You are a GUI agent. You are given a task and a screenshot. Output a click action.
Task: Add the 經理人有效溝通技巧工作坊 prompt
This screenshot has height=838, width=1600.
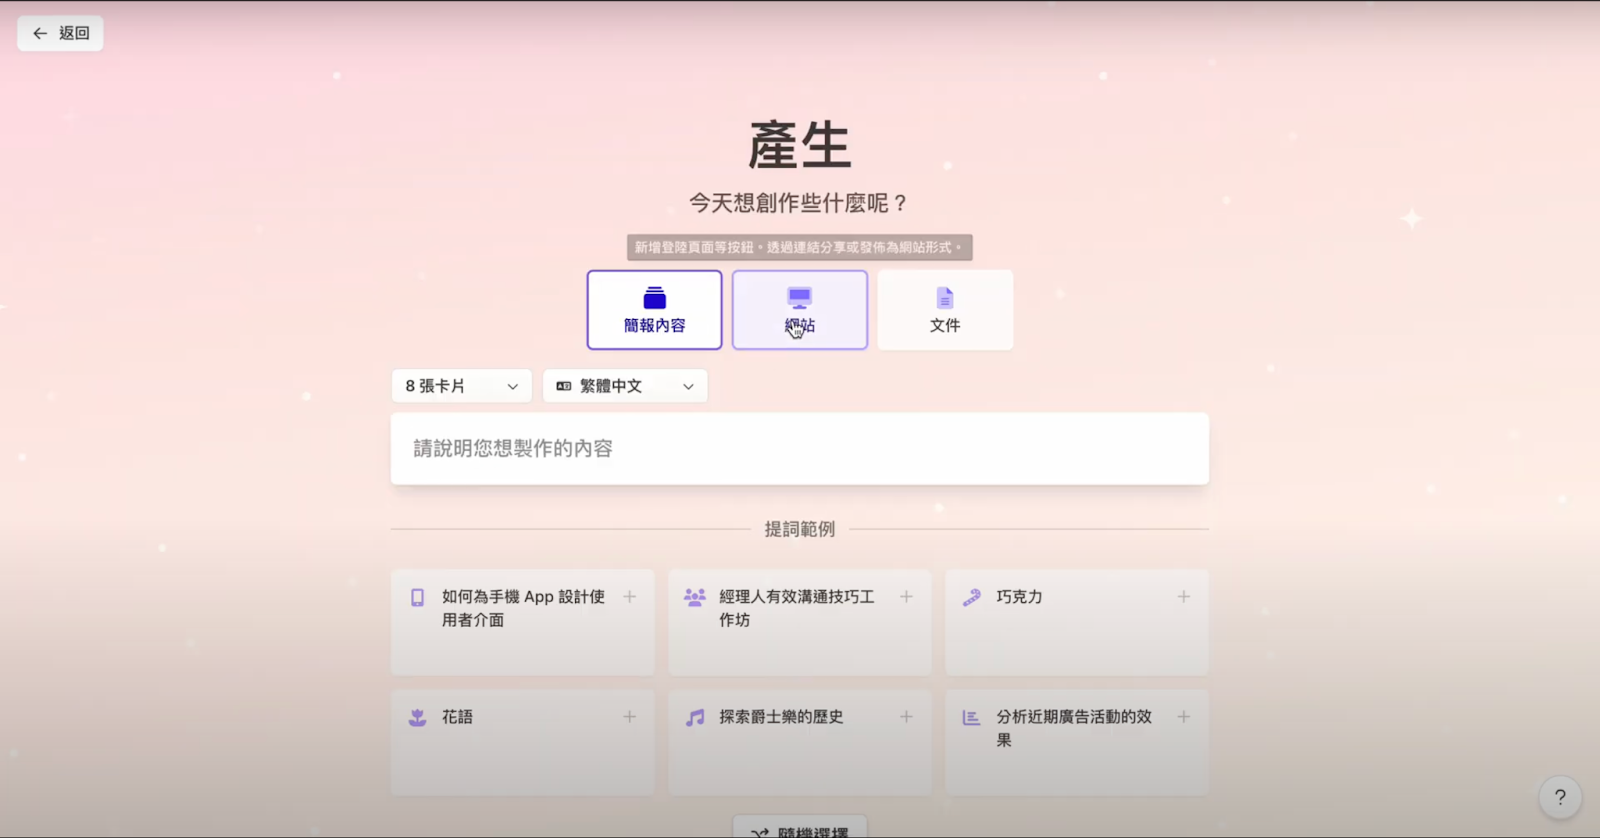(x=799, y=622)
